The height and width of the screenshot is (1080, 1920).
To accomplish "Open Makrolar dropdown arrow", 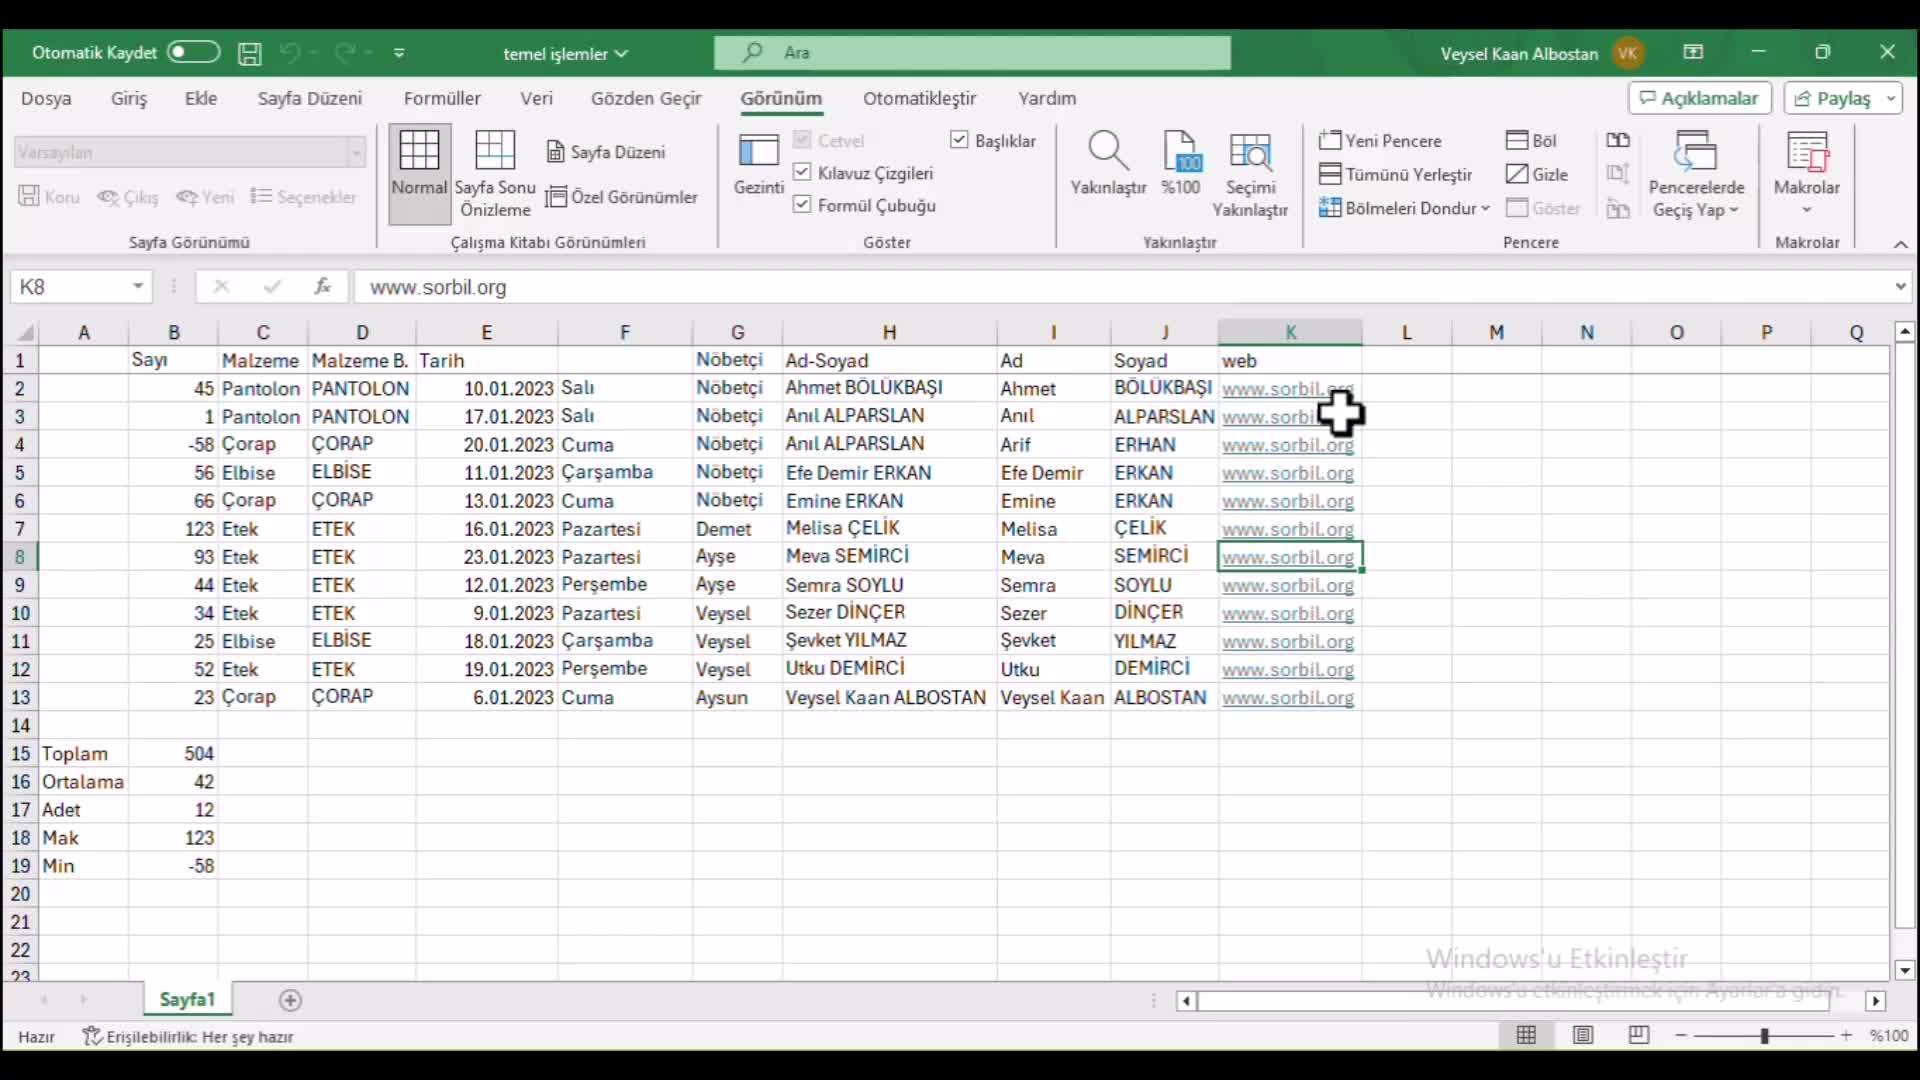I will (x=1806, y=210).
